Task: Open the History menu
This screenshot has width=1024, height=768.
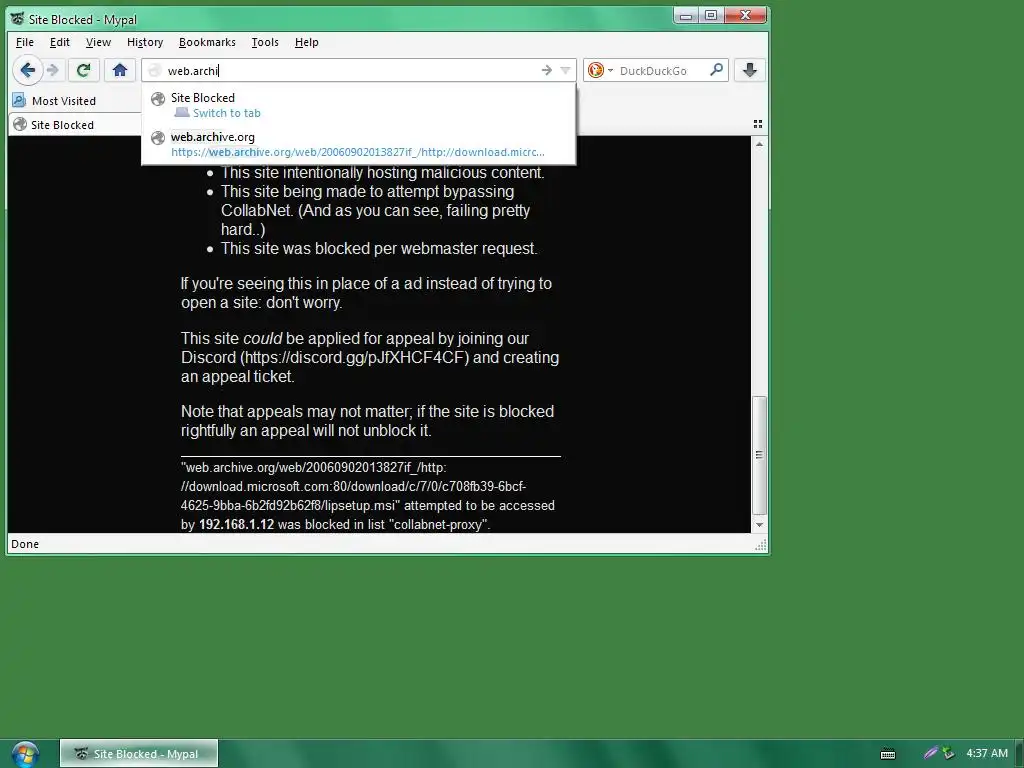Action: point(145,42)
